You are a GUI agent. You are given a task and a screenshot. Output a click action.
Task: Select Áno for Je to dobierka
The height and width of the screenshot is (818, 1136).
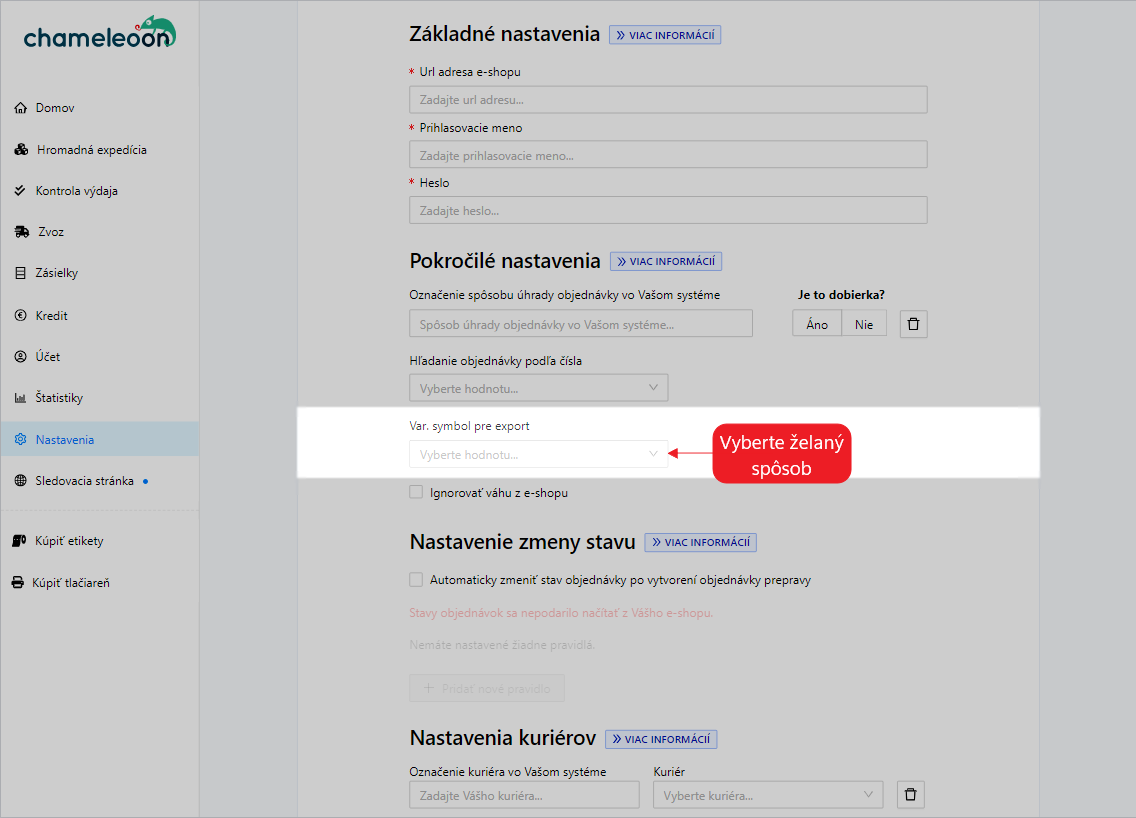[x=817, y=323]
